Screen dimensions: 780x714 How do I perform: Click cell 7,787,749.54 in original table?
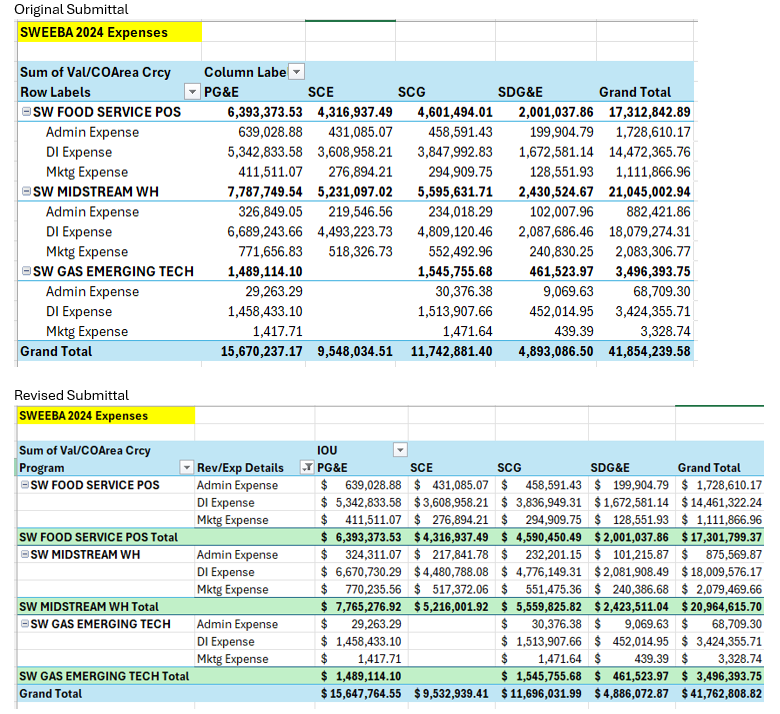(265, 192)
